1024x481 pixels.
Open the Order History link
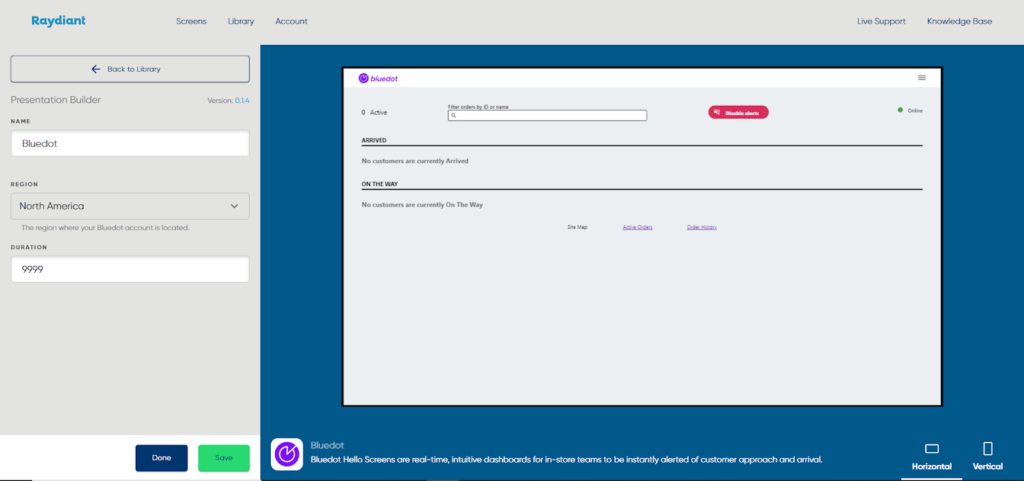tap(701, 227)
